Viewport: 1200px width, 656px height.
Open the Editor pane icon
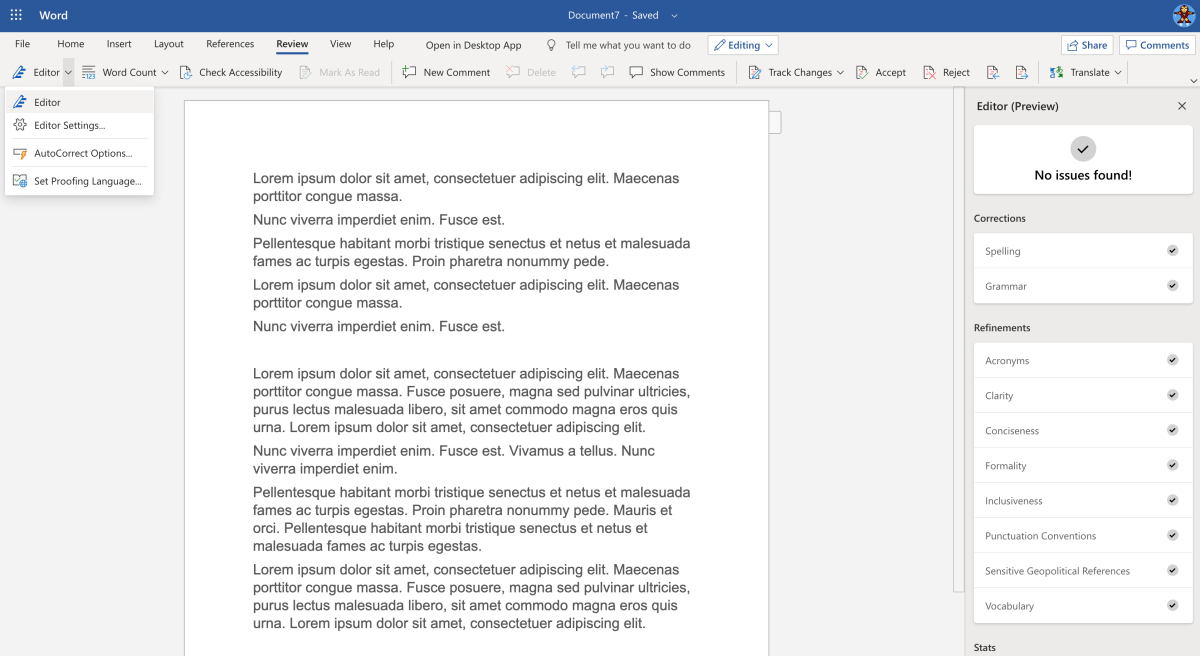point(20,71)
